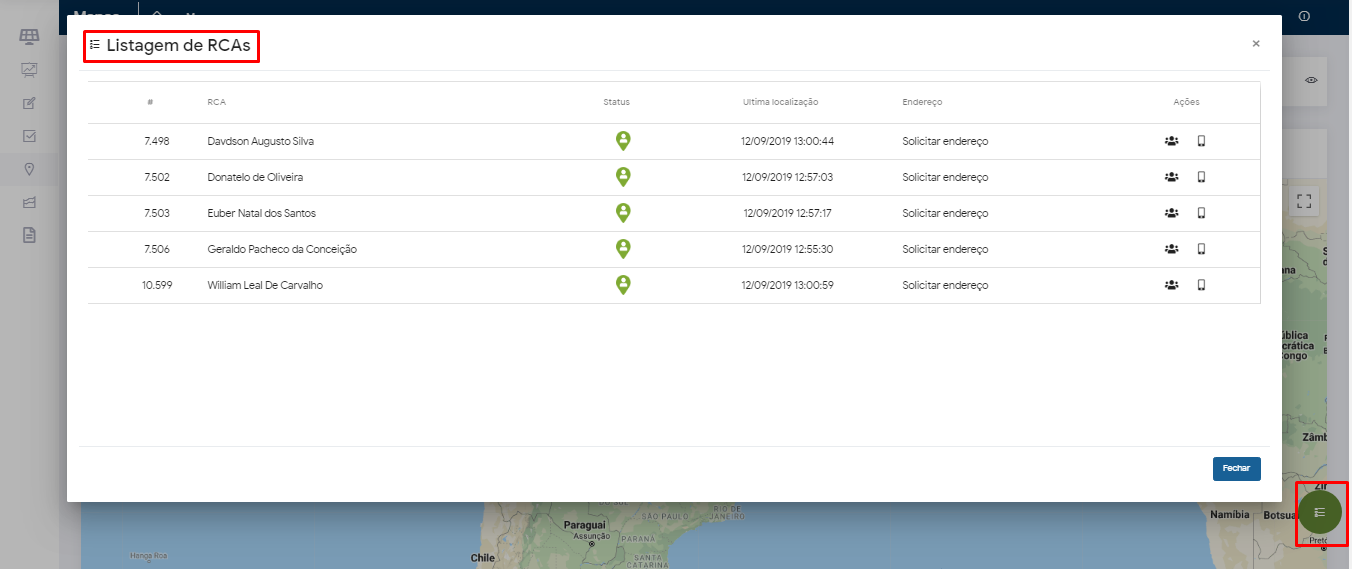Close the Listagem de RCAs dialog with X

(1256, 43)
